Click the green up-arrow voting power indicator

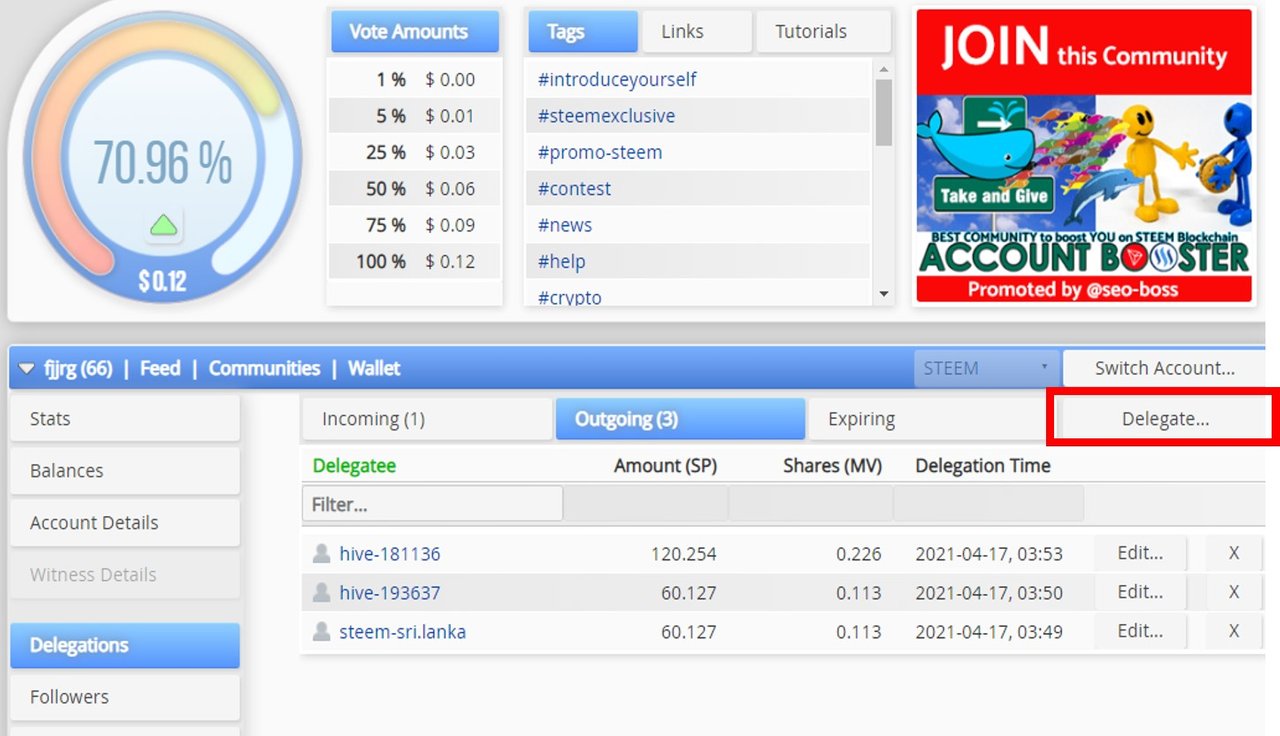(164, 225)
